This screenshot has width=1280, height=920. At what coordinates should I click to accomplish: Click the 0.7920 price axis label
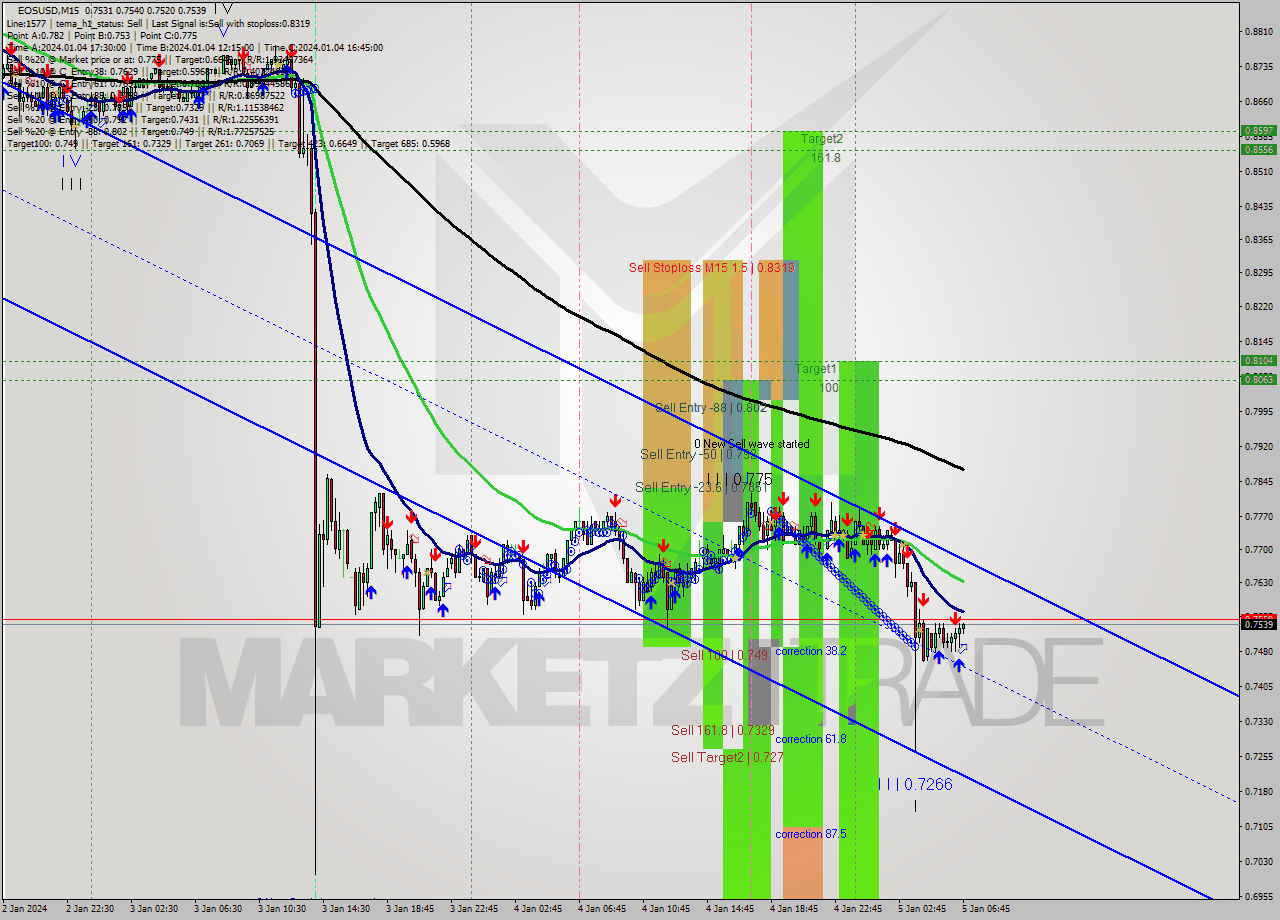(x=1258, y=447)
